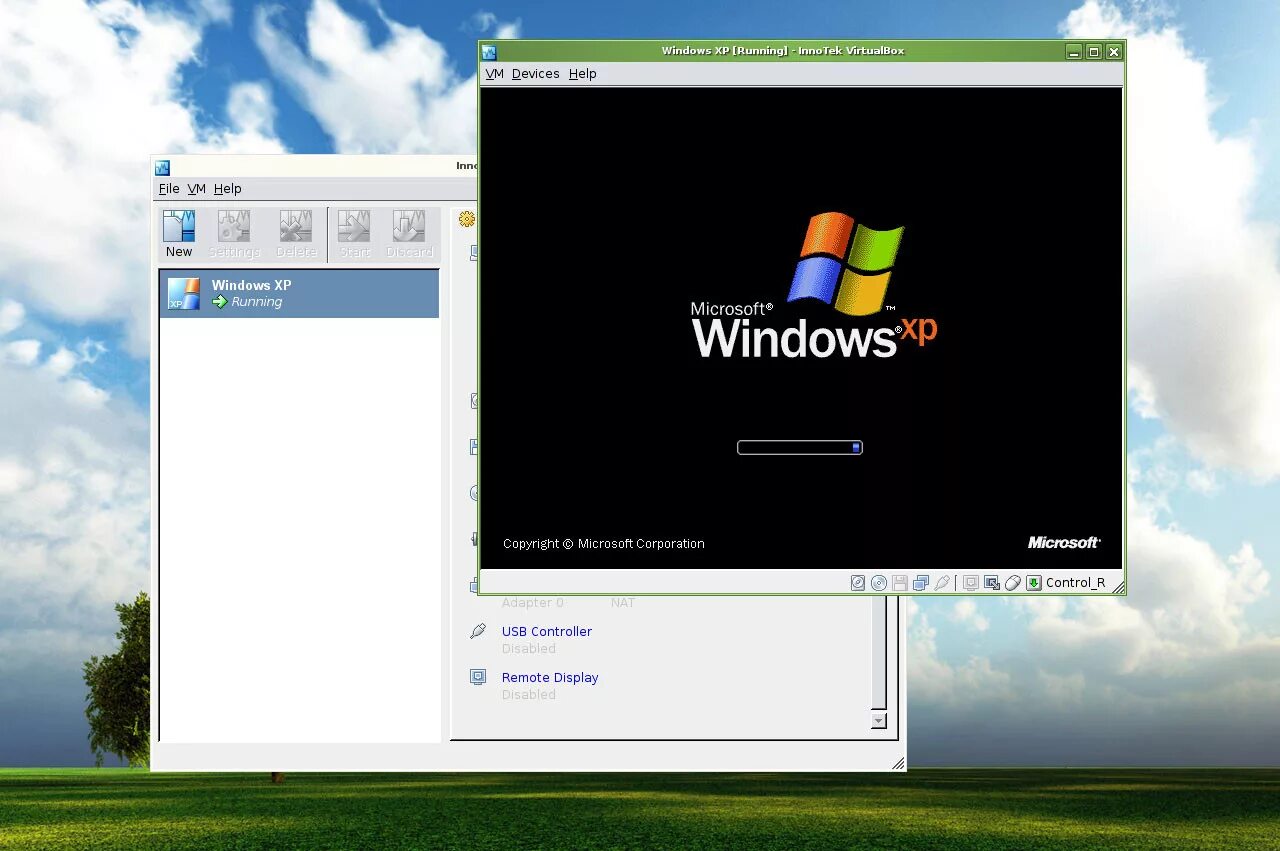
Task: Click the Control_R host key label
Action: 1076,583
